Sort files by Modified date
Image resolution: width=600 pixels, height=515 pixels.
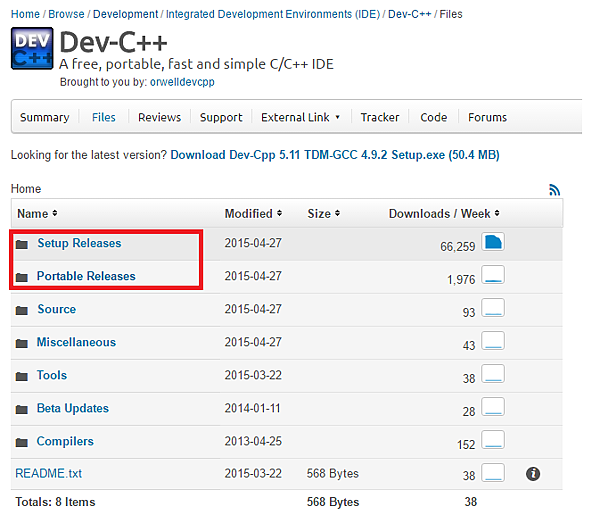pos(253,213)
